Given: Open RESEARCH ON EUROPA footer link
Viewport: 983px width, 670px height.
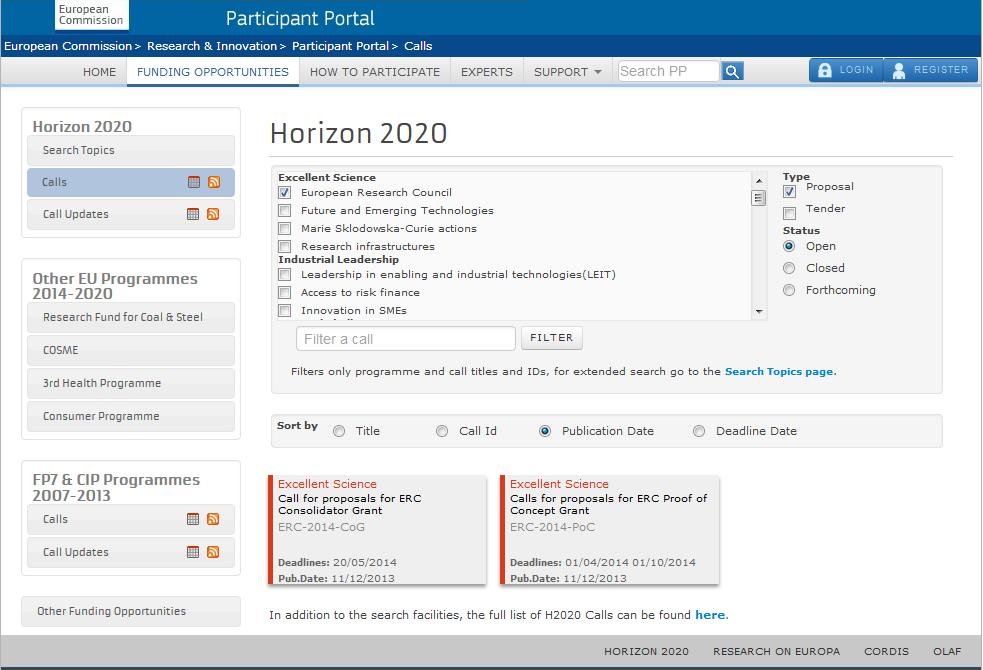Looking at the screenshot, I should pos(776,651).
